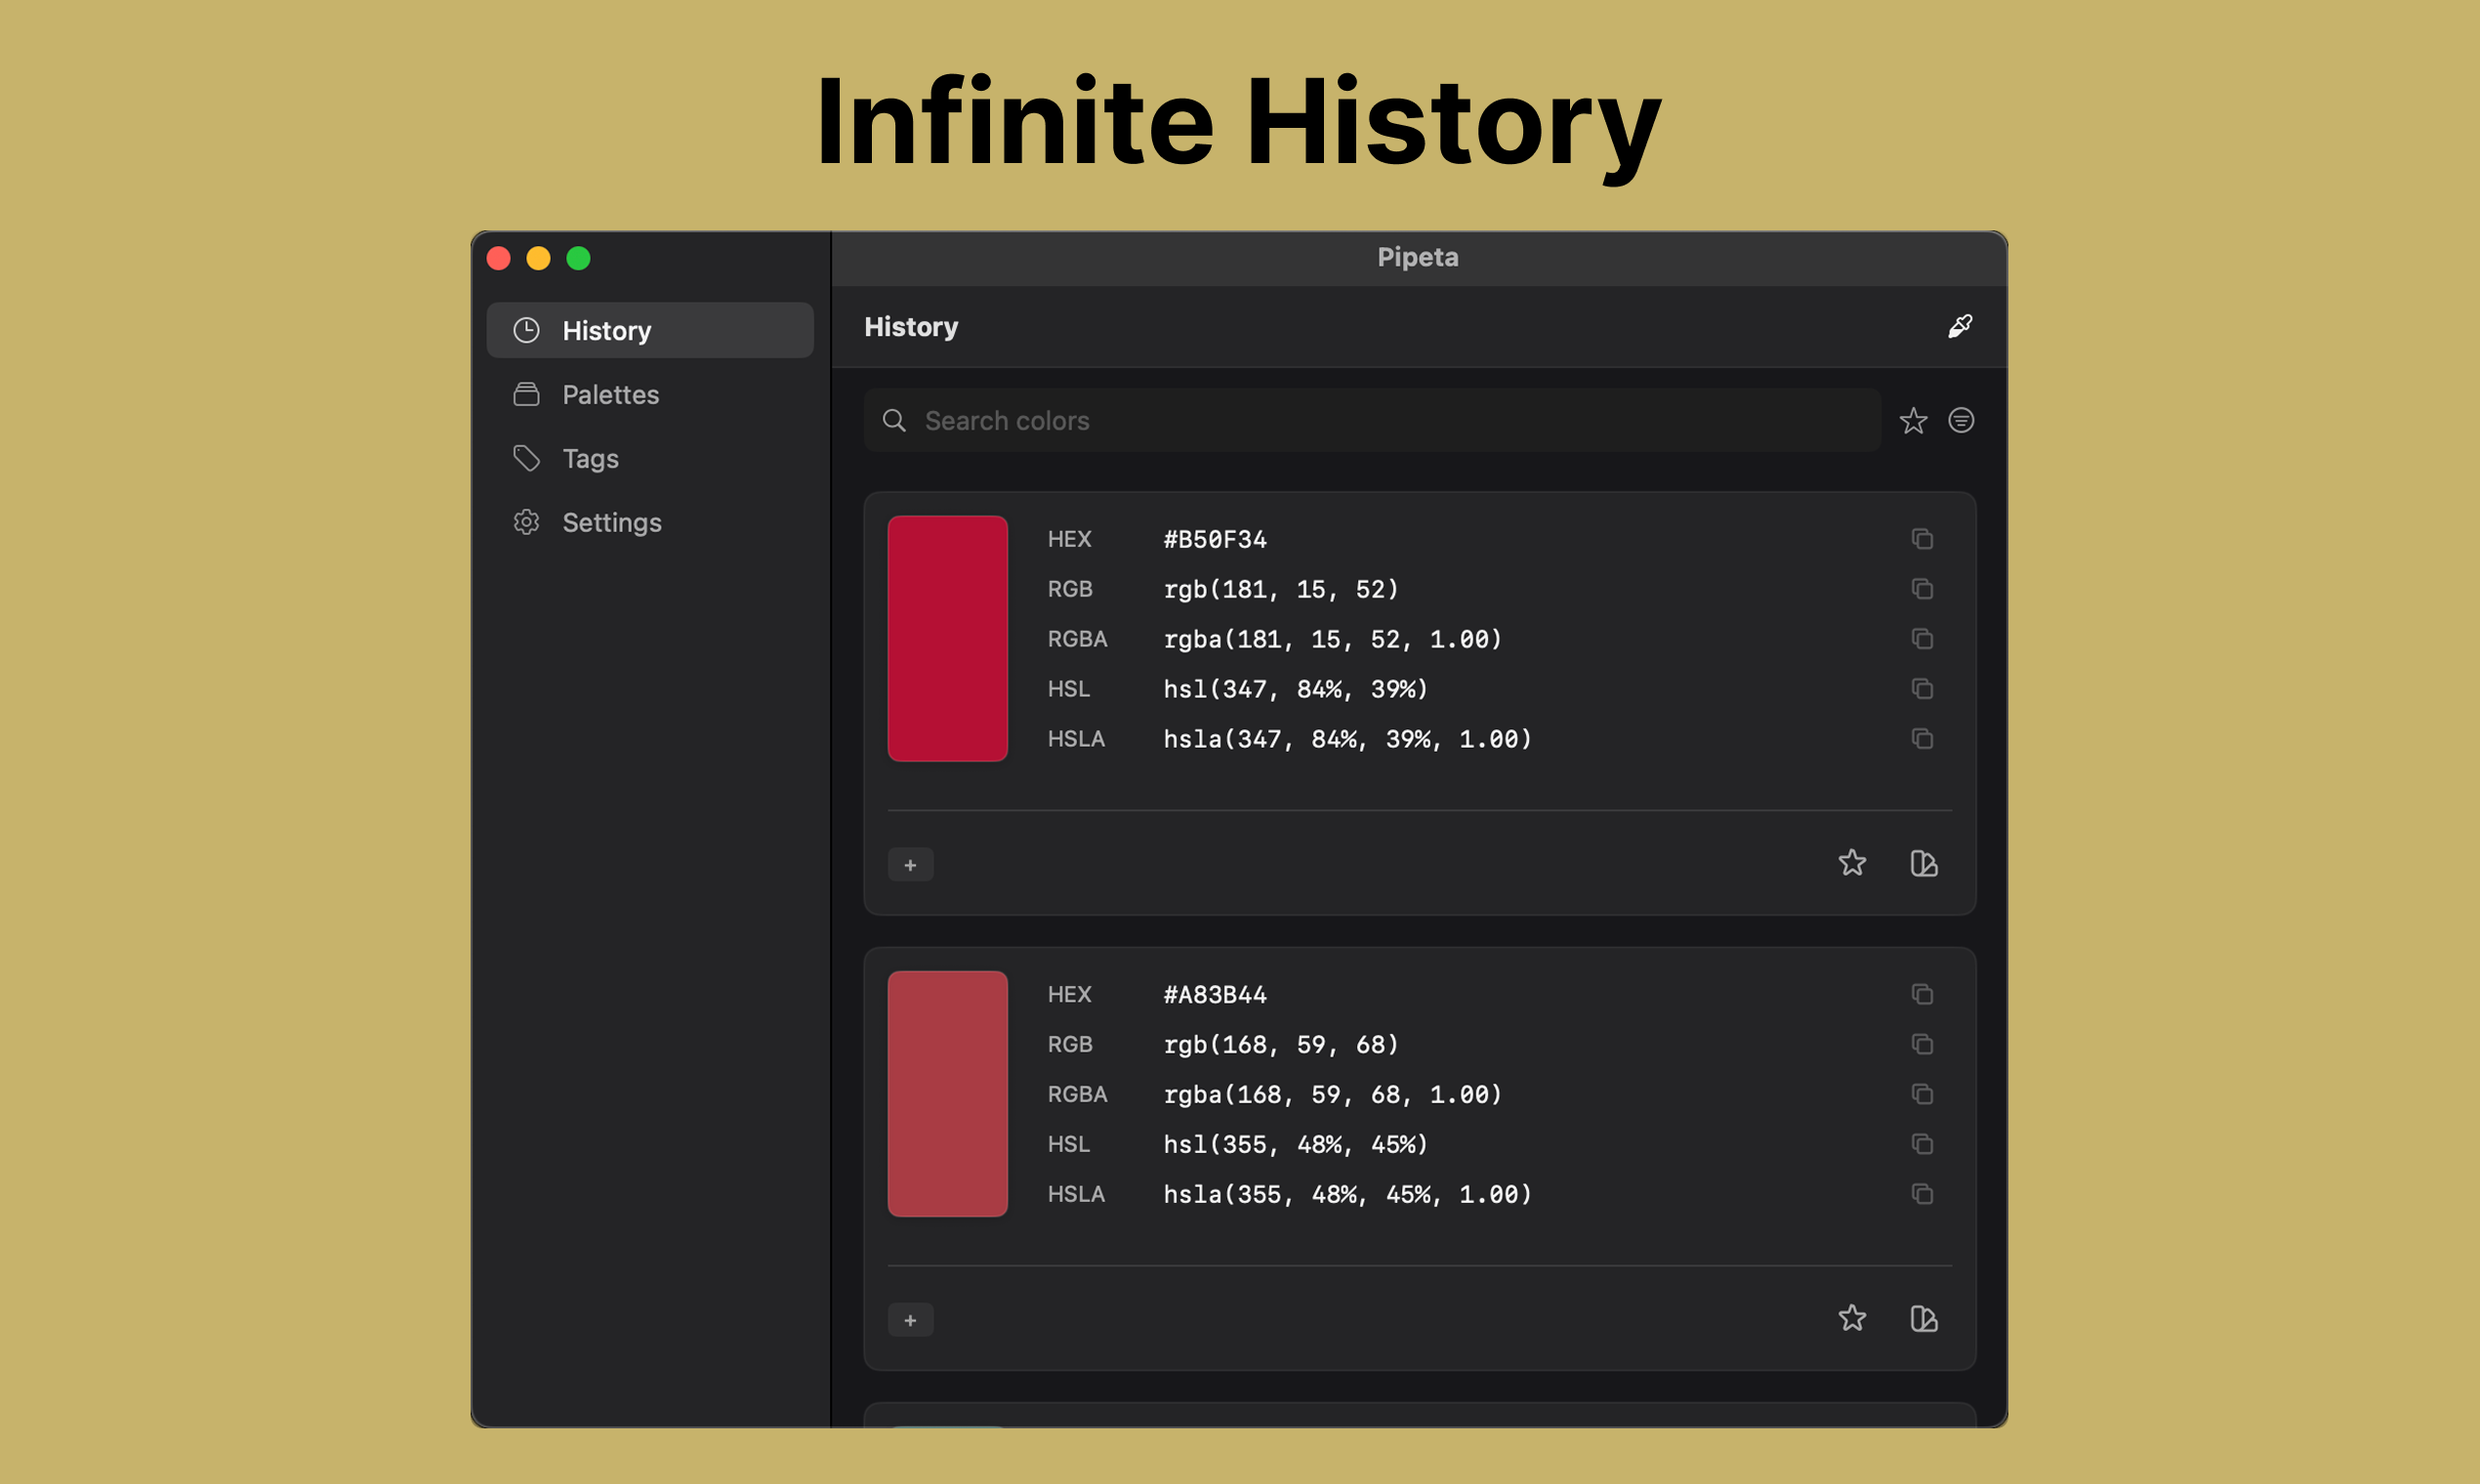Copy the HEX value #B50F34
This screenshot has width=2480, height=1484.
click(x=1922, y=539)
